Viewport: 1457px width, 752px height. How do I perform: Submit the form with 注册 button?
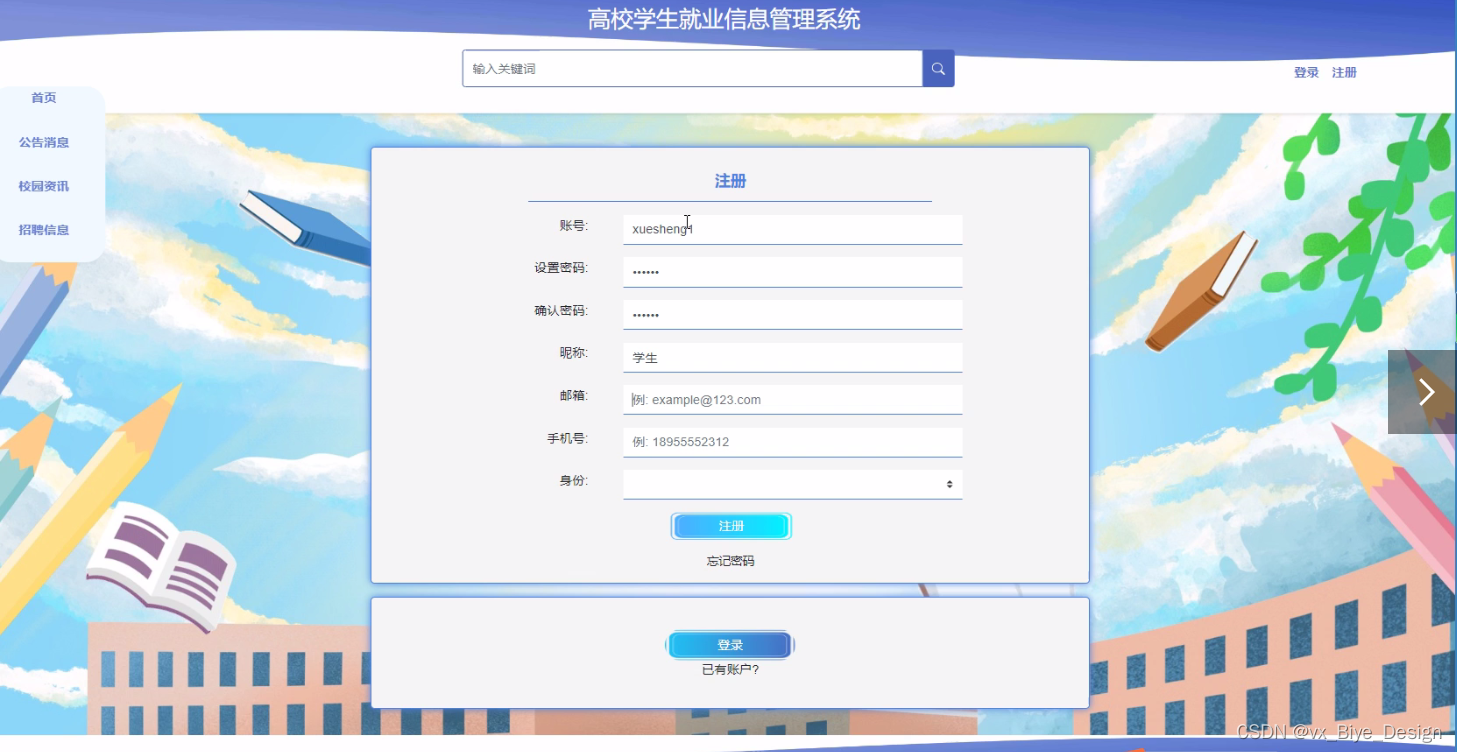click(x=731, y=526)
